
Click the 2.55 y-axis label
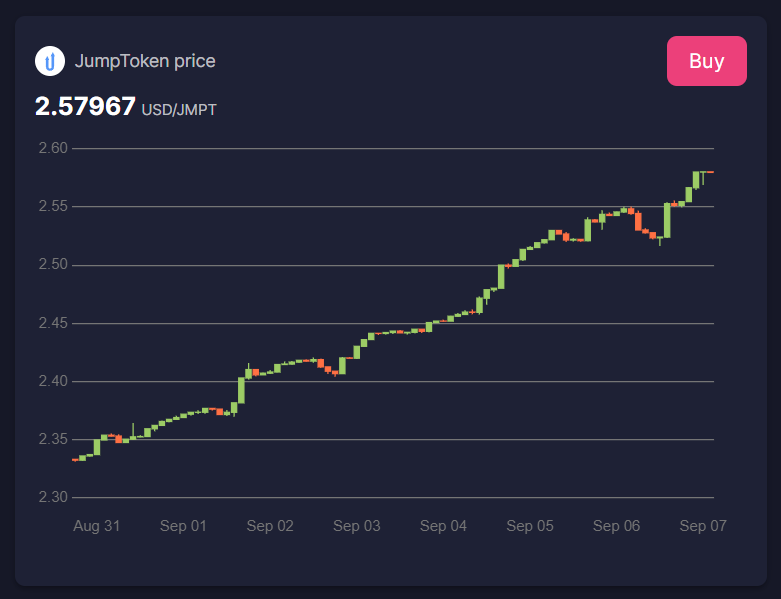[x=53, y=206]
